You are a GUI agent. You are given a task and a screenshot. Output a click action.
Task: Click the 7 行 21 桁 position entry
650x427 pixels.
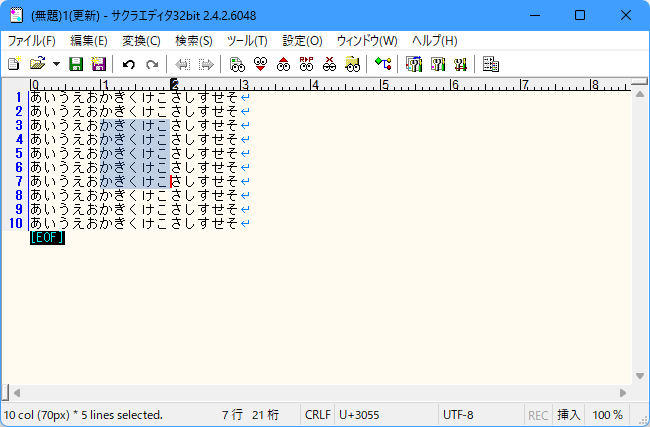point(250,415)
